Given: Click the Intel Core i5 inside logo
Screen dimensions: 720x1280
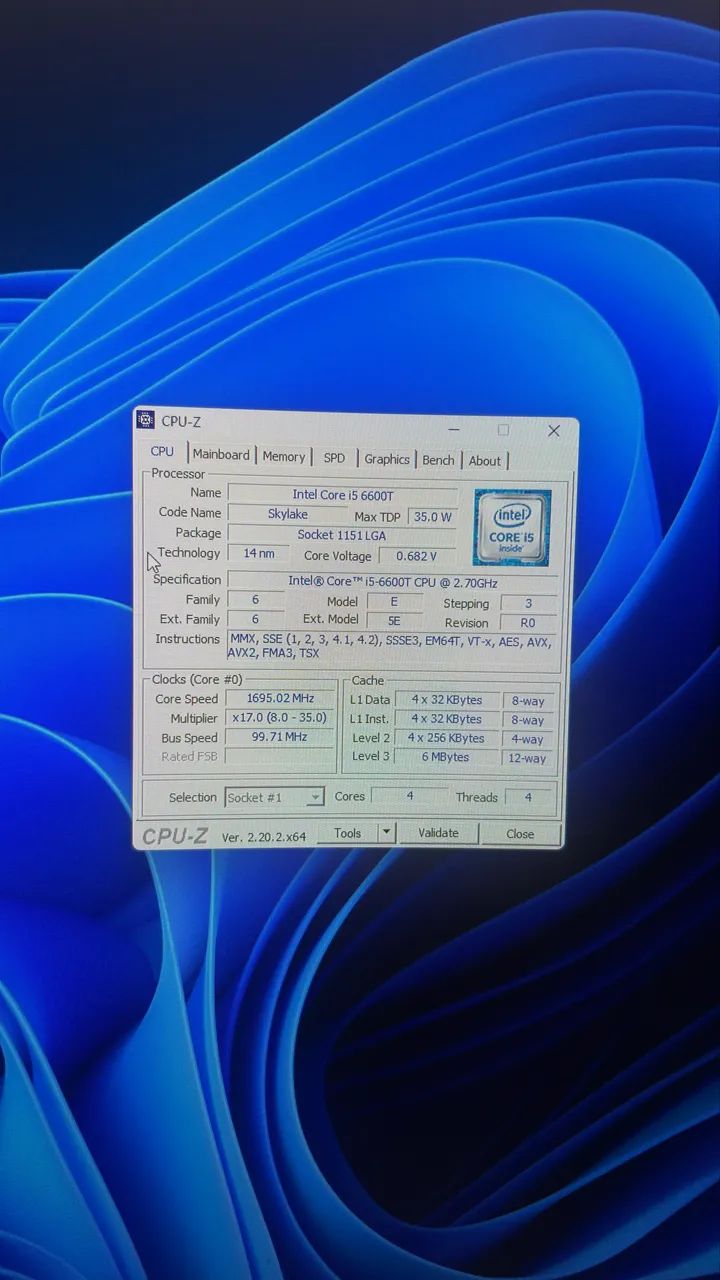Looking at the screenshot, I should [x=512, y=527].
